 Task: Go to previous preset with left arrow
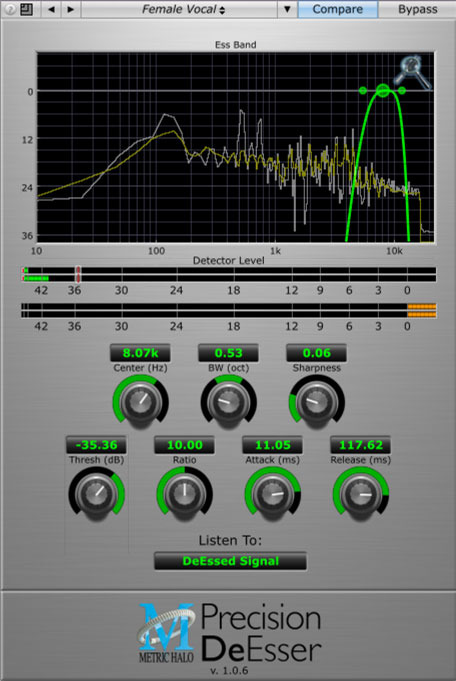tap(51, 9)
